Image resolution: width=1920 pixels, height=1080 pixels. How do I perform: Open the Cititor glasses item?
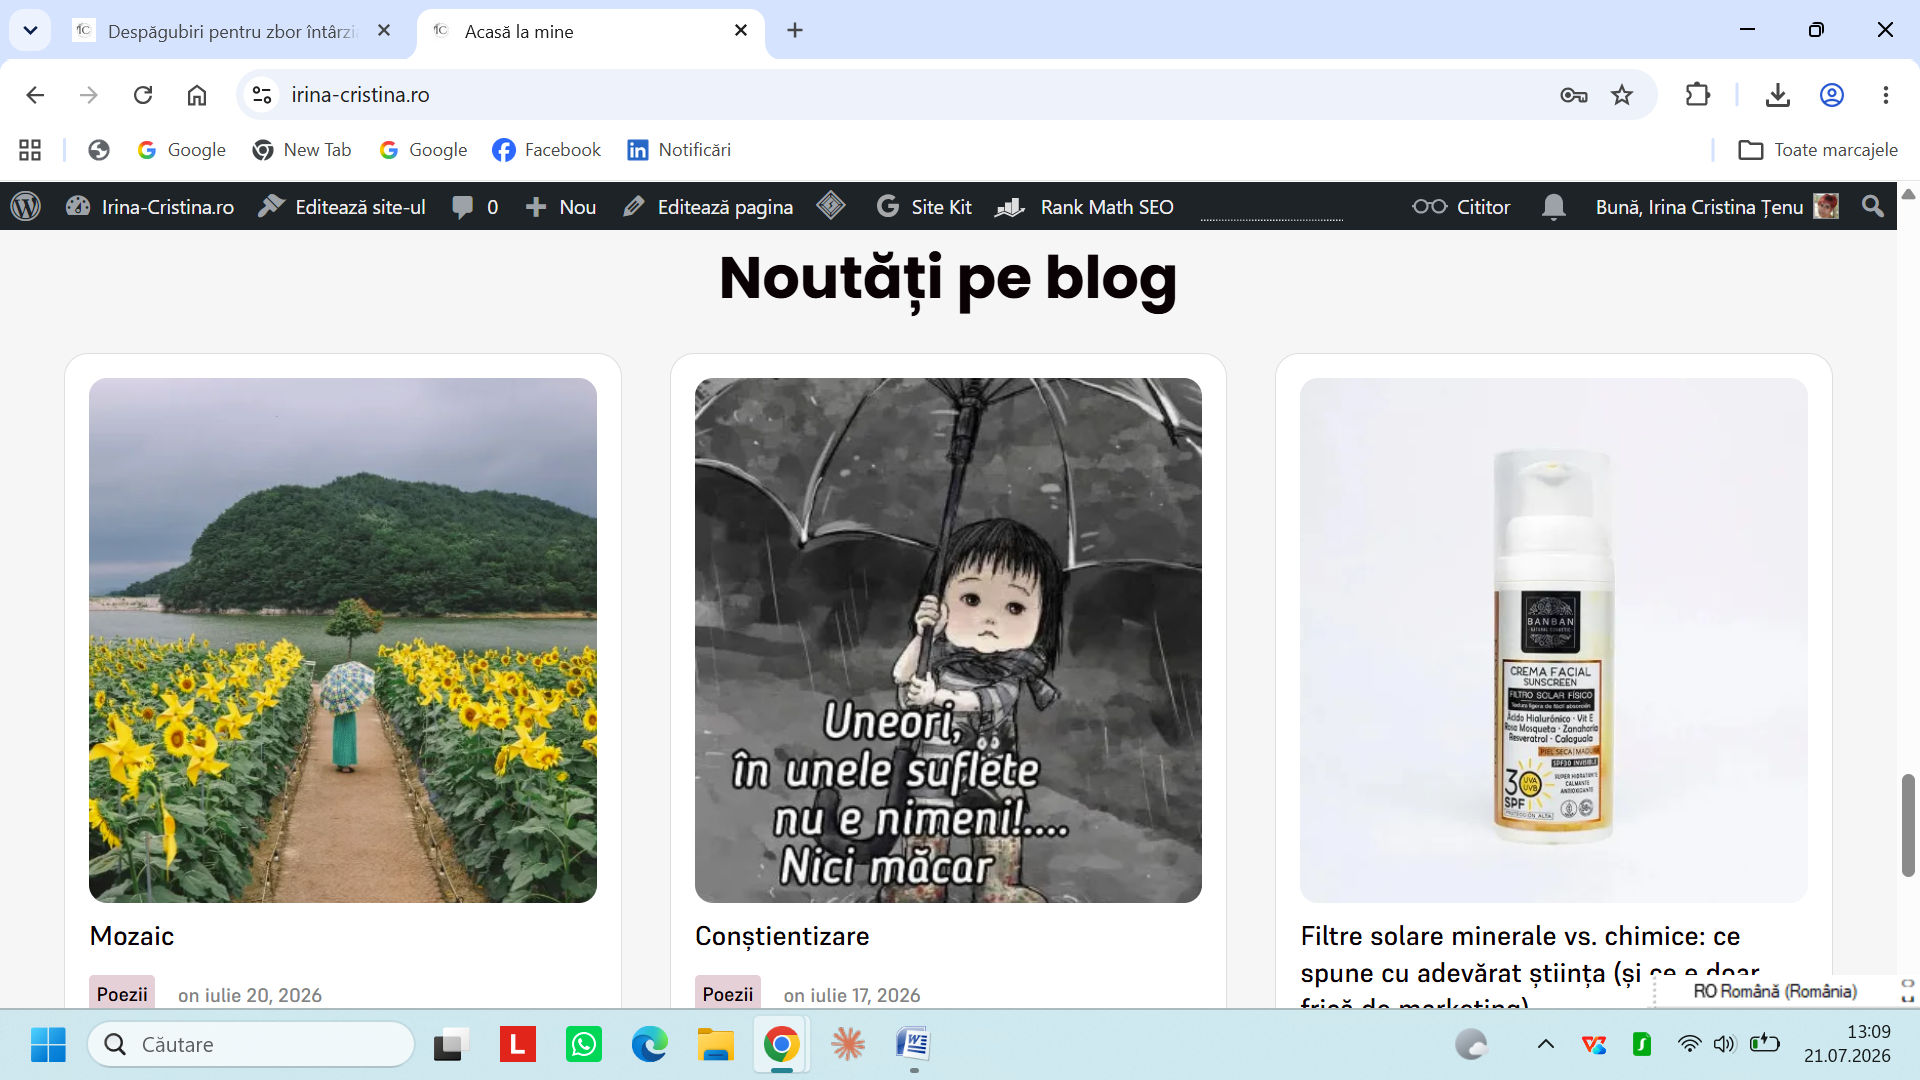[1461, 207]
